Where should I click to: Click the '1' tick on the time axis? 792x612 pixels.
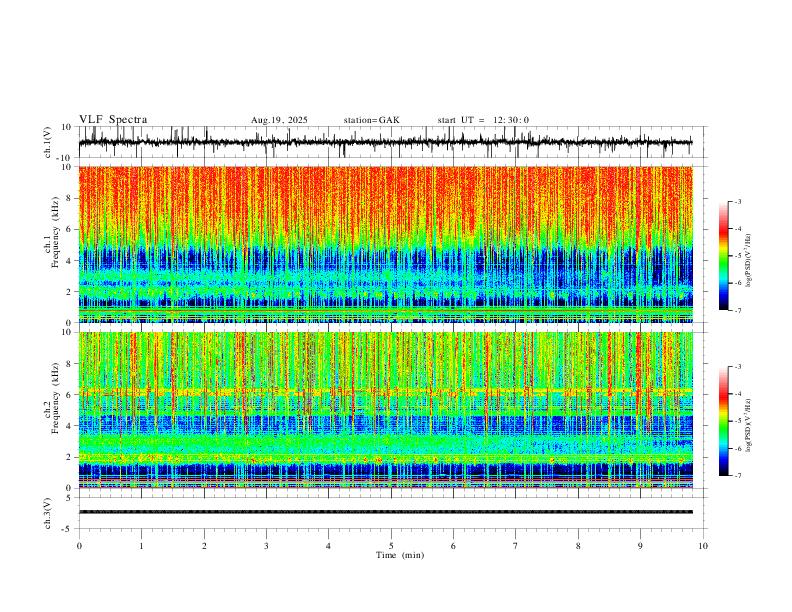point(141,546)
